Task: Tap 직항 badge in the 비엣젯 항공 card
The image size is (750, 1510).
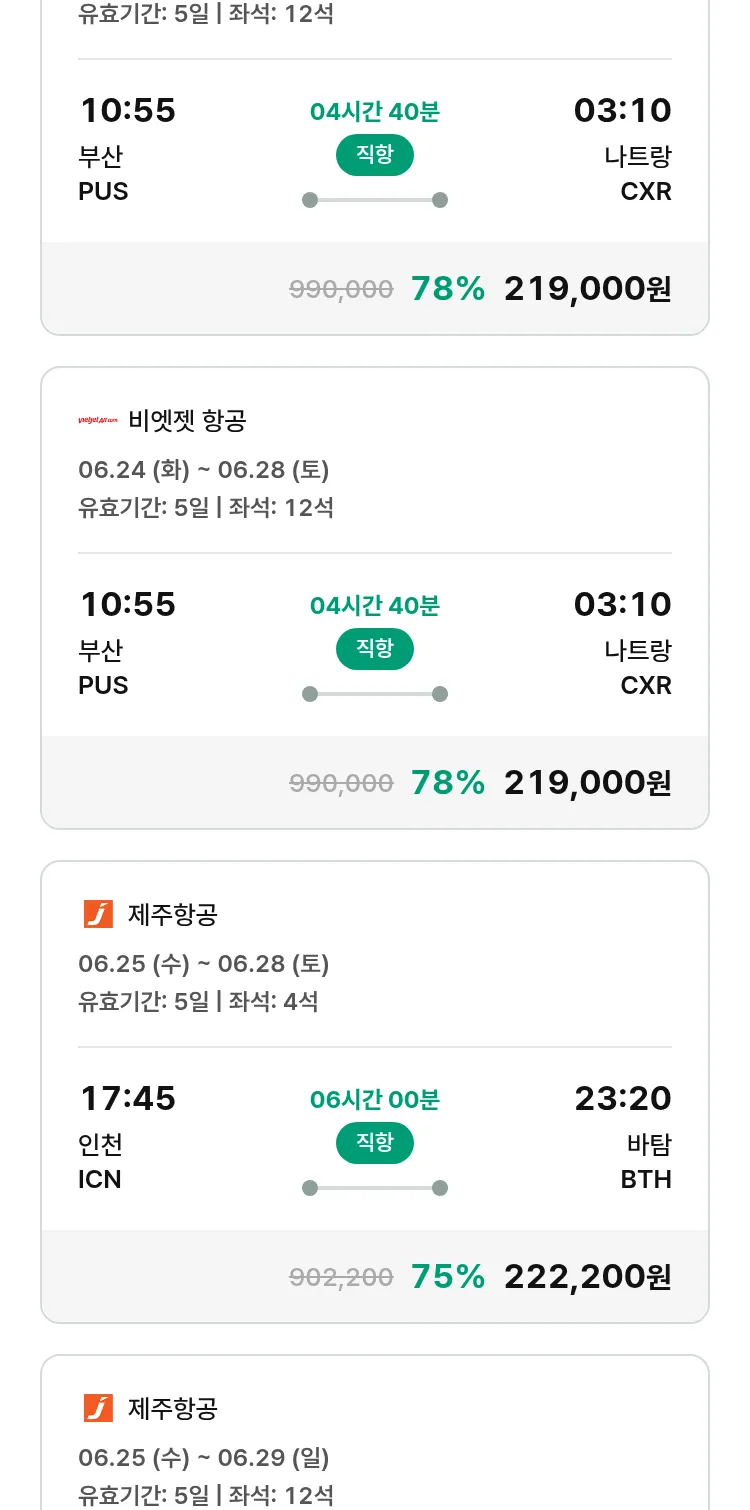Action: 374,649
